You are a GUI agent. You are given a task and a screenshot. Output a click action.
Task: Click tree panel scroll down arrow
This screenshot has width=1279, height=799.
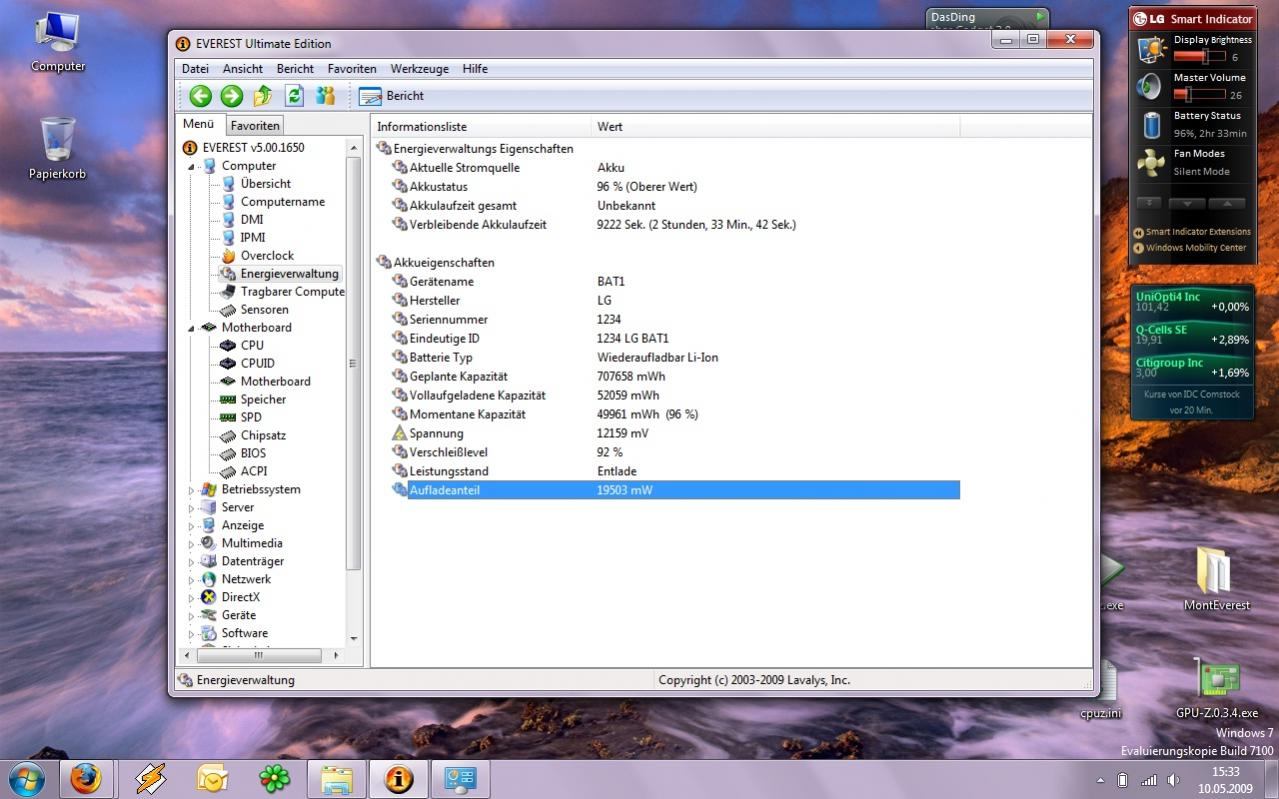(354, 638)
